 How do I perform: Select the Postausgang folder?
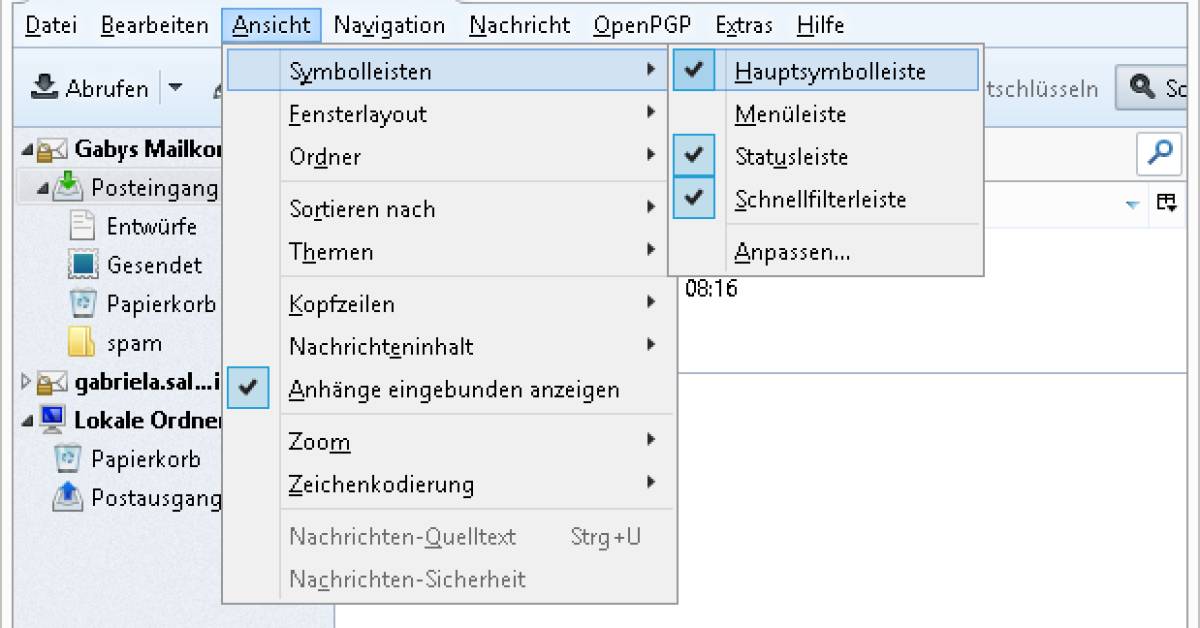tap(156, 497)
